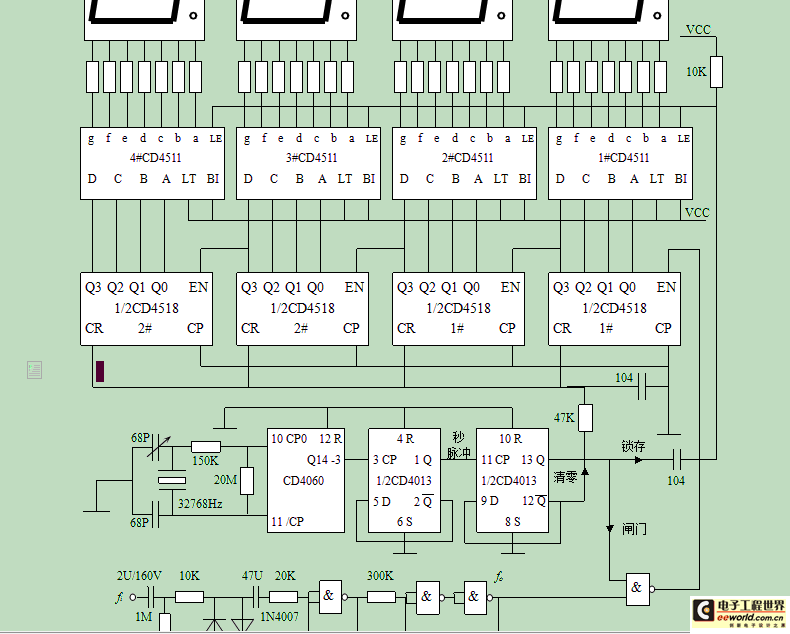The height and width of the screenshot is (634, 790).
Task: Click the 2U/160V capacitor label
Action: point(139,576)
